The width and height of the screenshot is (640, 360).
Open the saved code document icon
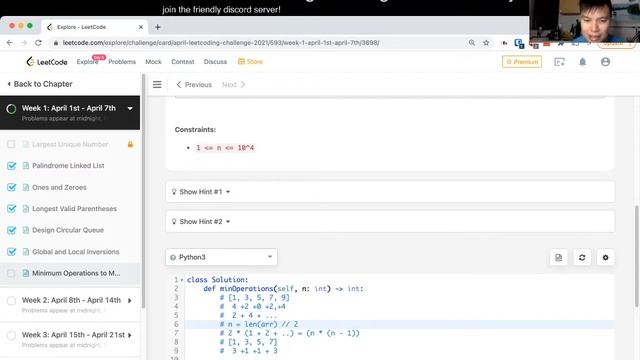click(558, 258)
